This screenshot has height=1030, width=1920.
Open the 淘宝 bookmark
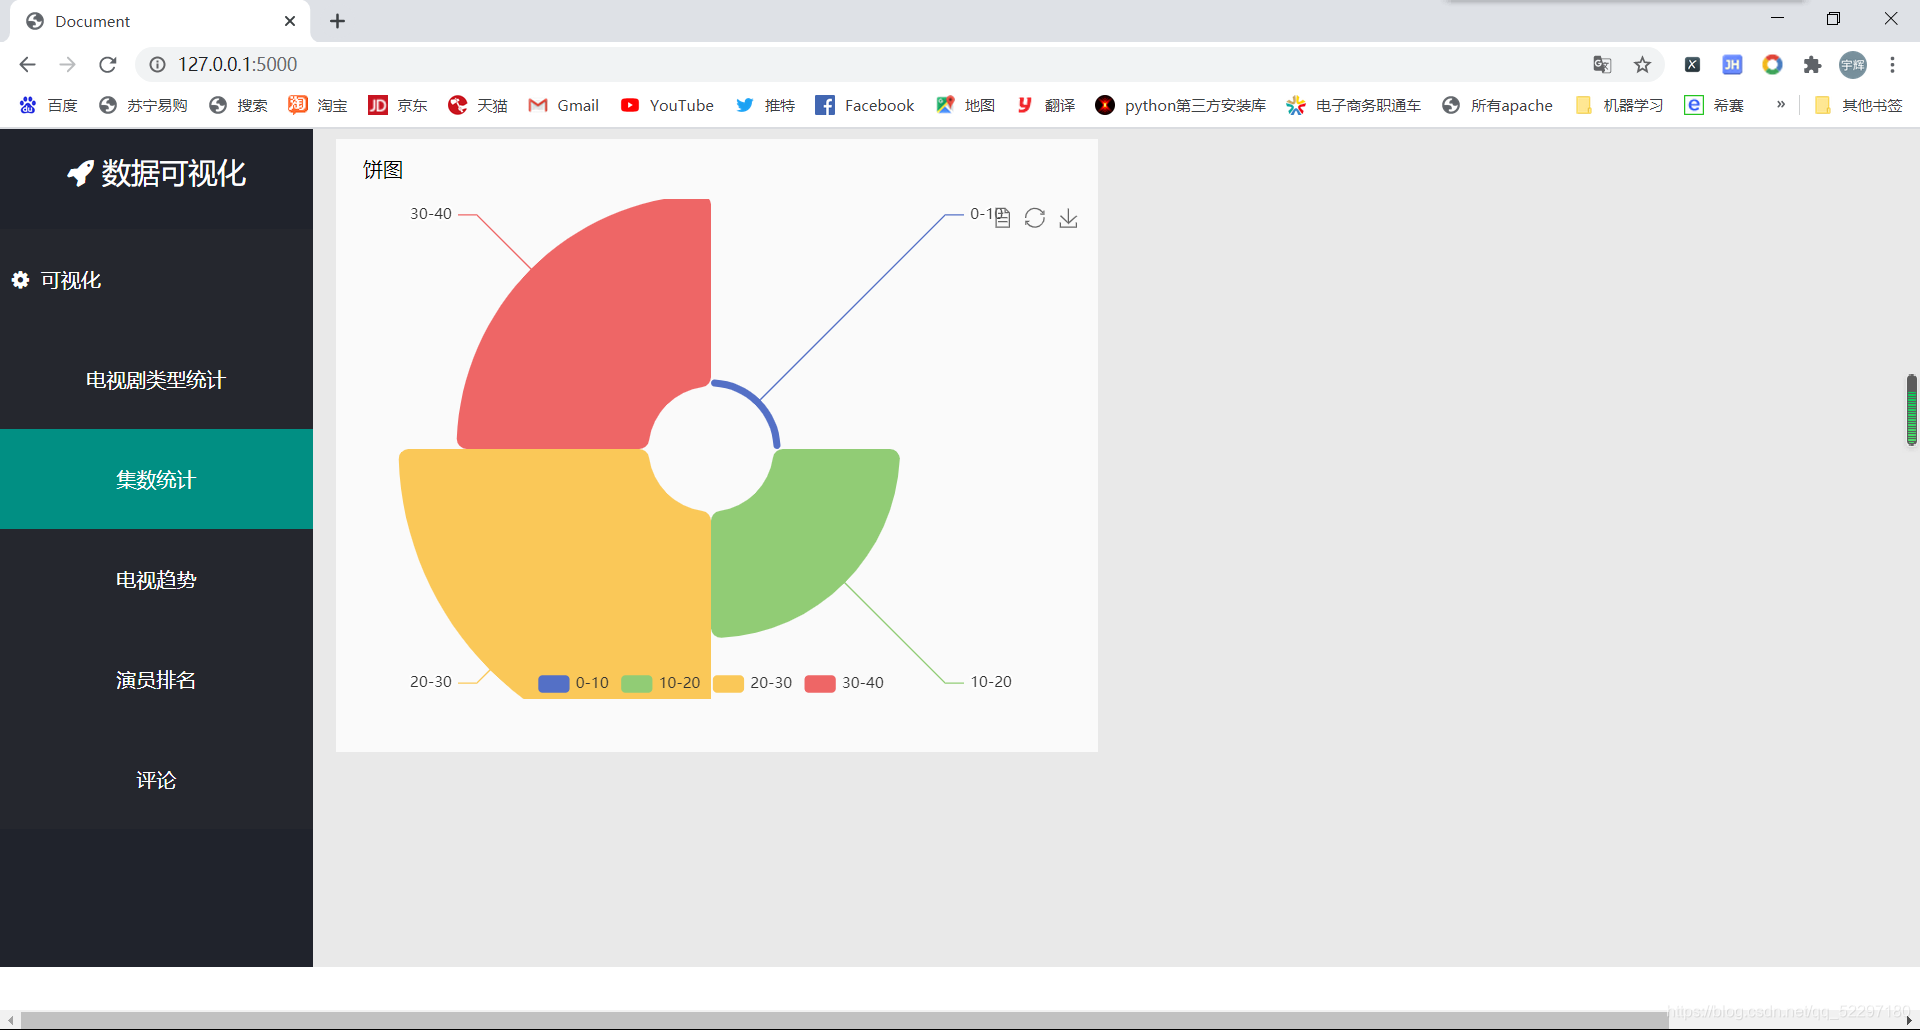click(x=318, y=105)
